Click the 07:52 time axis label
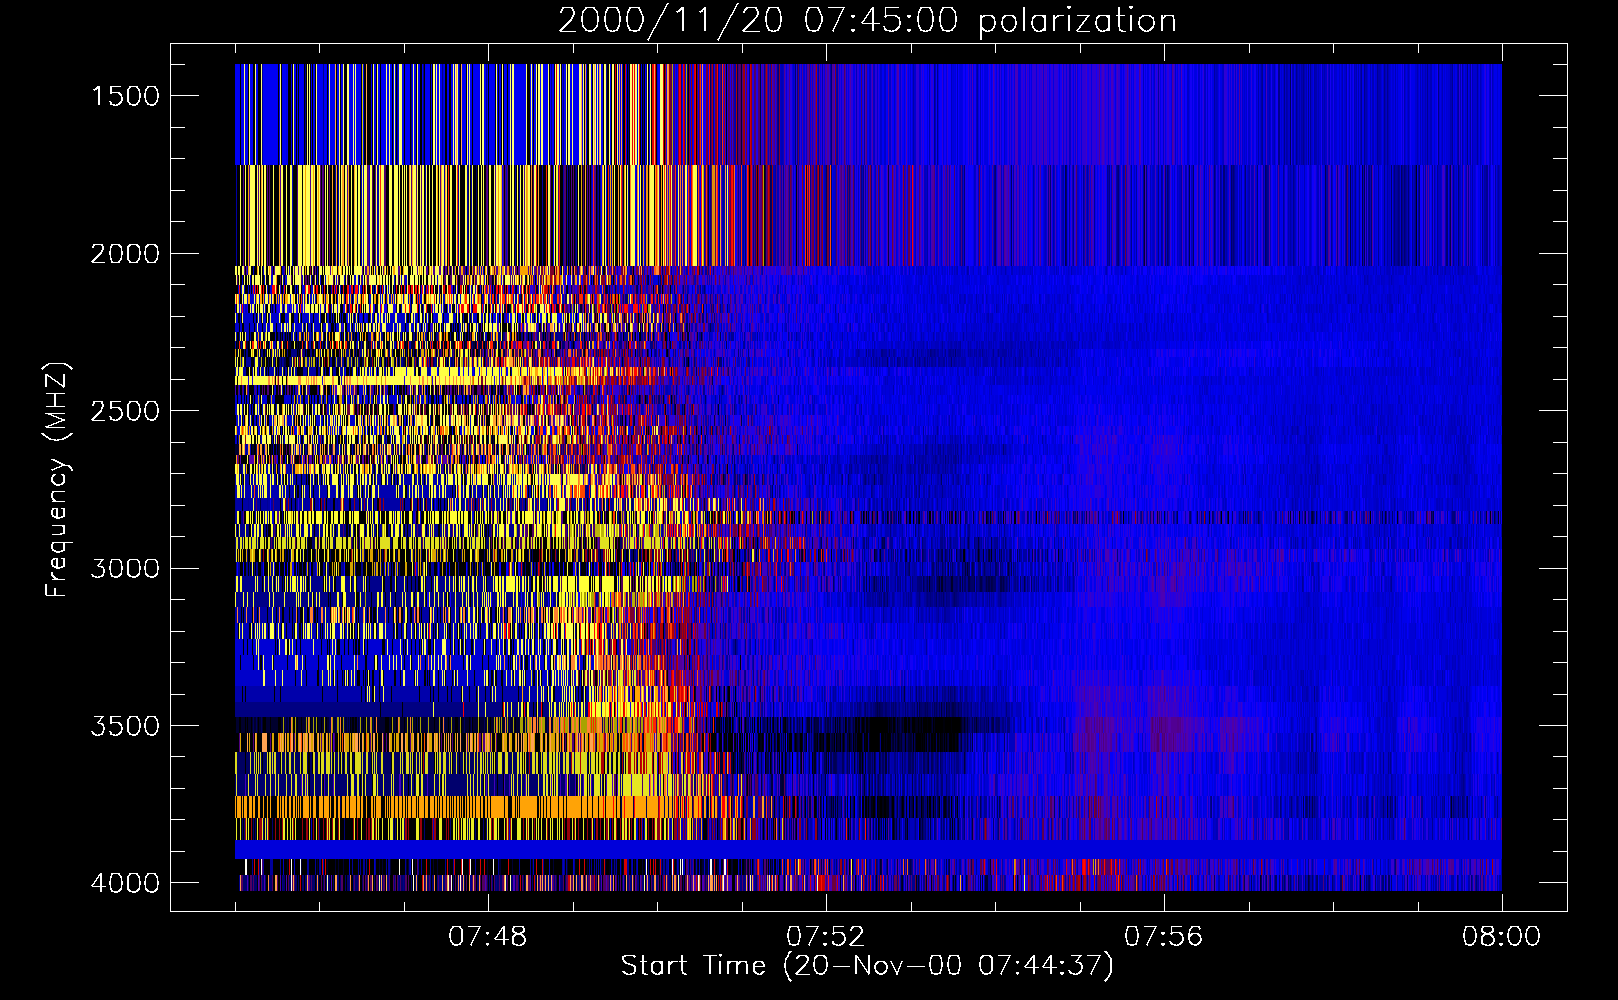The image size is (1618, 1000). tap(826, 937)
